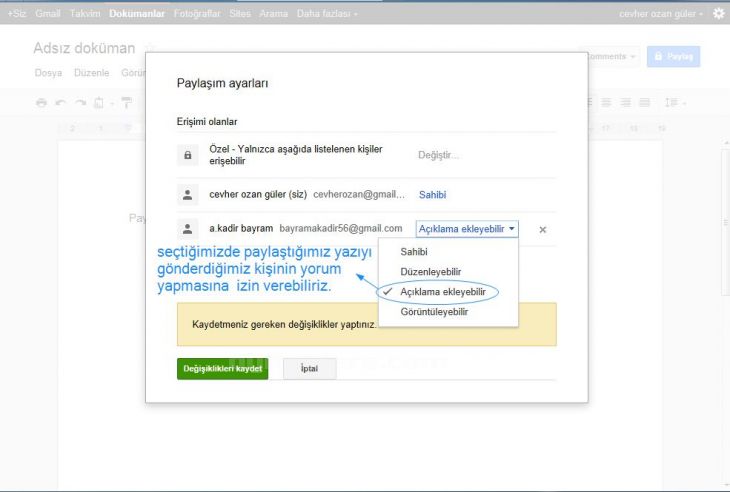Image resolution: width=730 pixels, height=492 pixels.
Task: Click the Adsız doküman title field
Action: tap(84, 49)
